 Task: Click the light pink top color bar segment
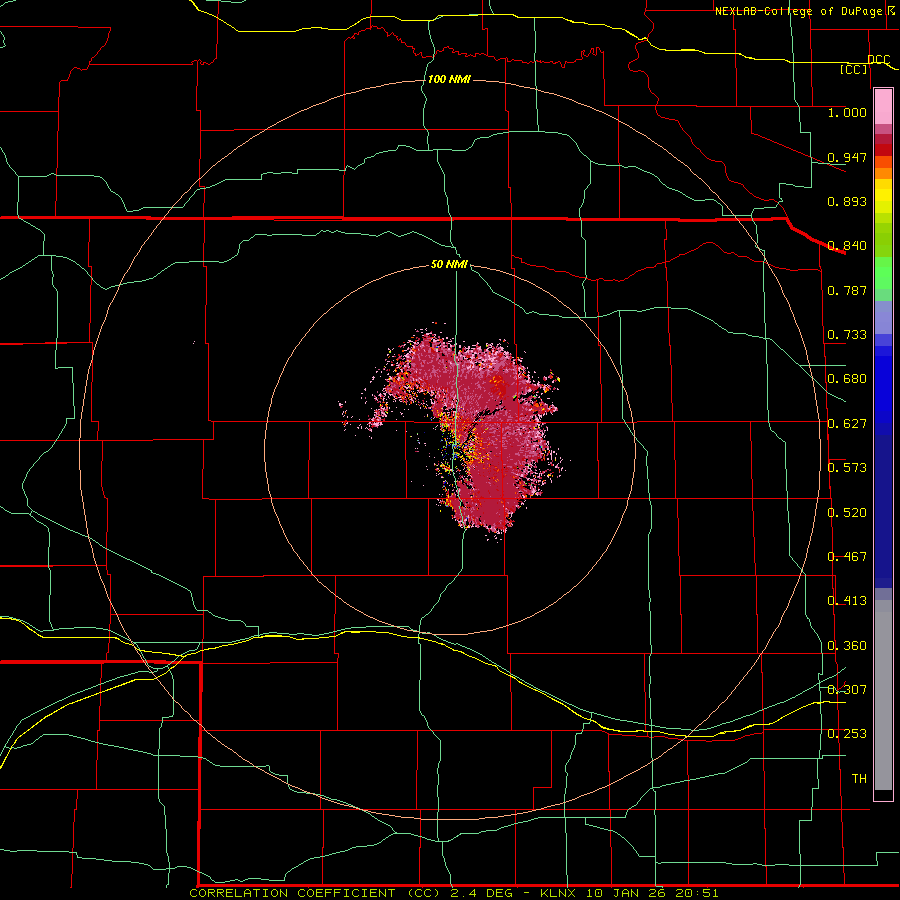point(883,107)
